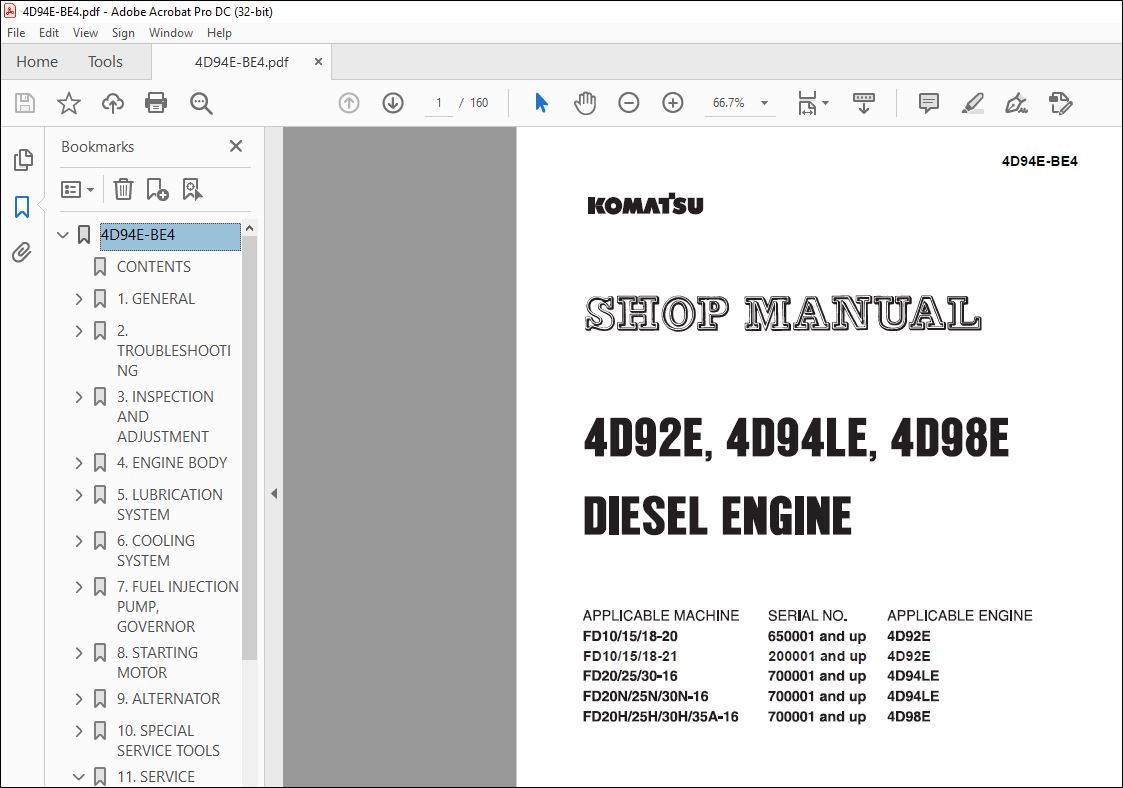Jump to 6. COOLING SYSTEM bookmark
Screen dimensions: 1123x788
point(155,551)
